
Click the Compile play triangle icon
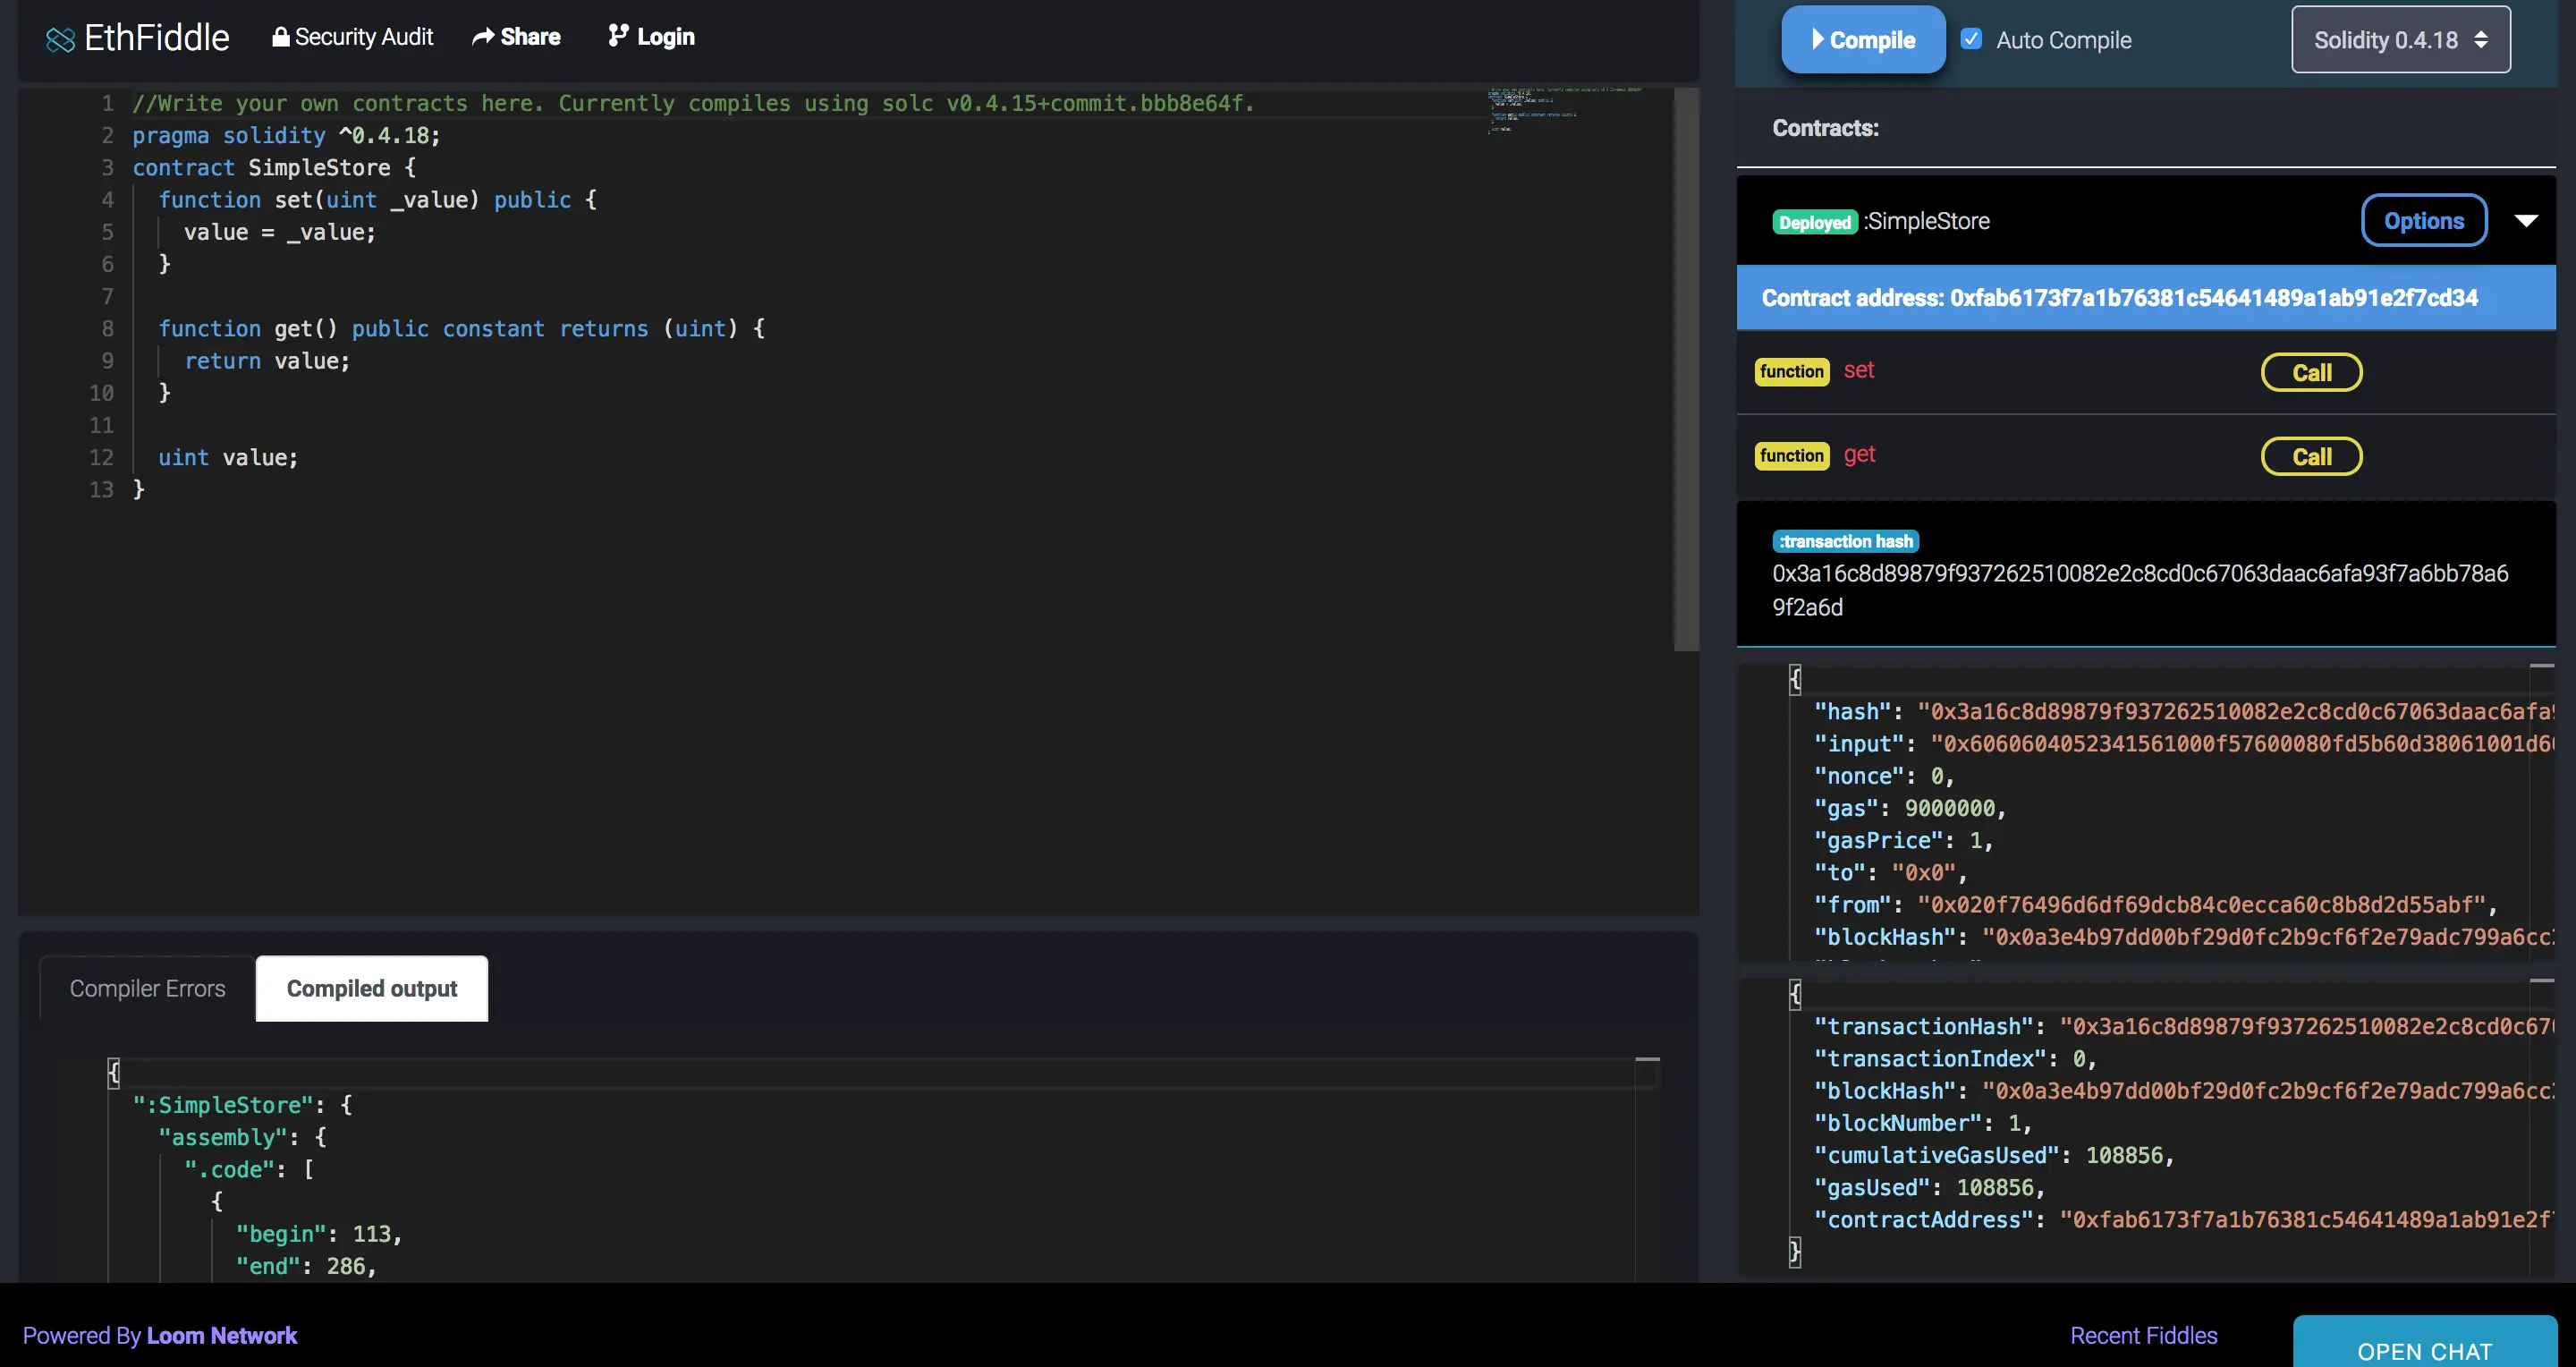coord(1817,39)
